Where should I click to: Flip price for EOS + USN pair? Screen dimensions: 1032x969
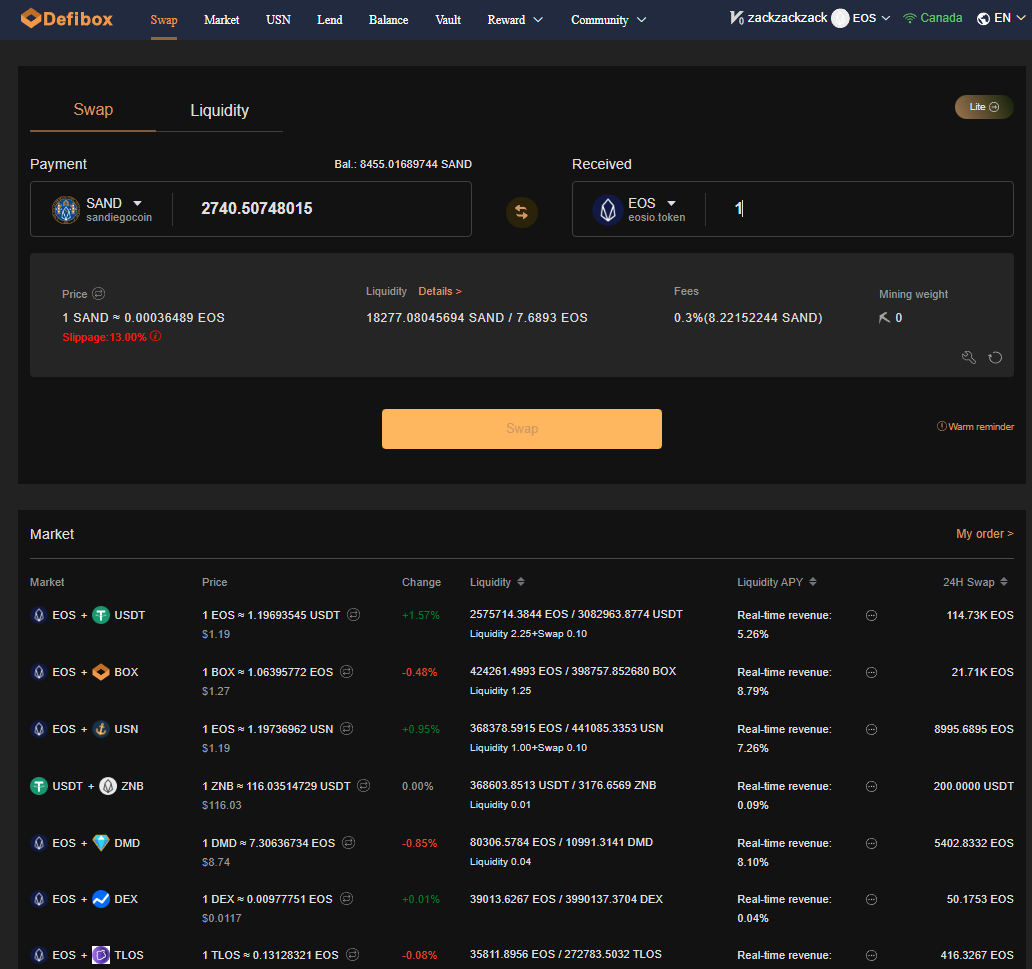pos(347,728)
